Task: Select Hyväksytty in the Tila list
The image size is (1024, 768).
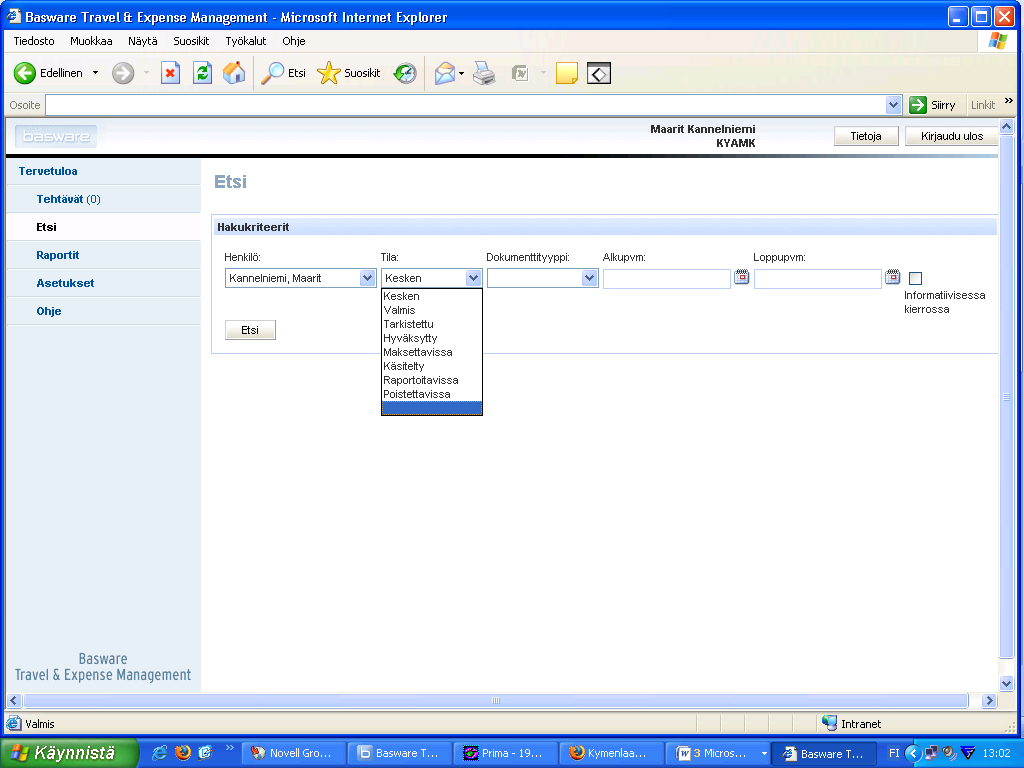Action: click(432, 338)
